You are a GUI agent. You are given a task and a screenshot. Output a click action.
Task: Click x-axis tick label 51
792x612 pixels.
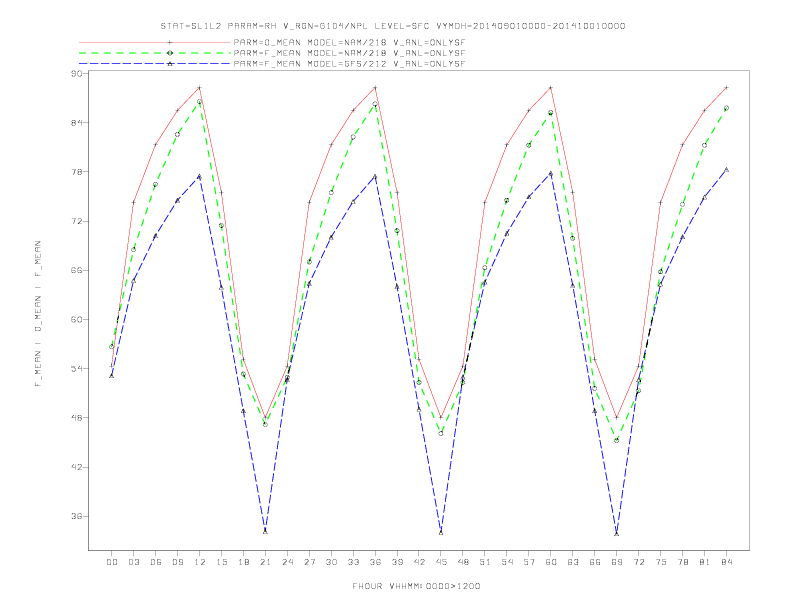click(x=485, y=562)
